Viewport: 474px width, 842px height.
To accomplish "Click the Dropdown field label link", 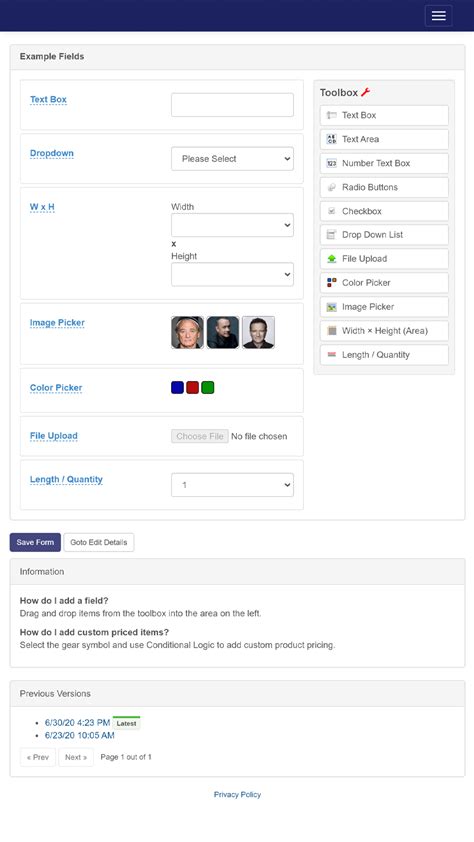I will [52, 153].
